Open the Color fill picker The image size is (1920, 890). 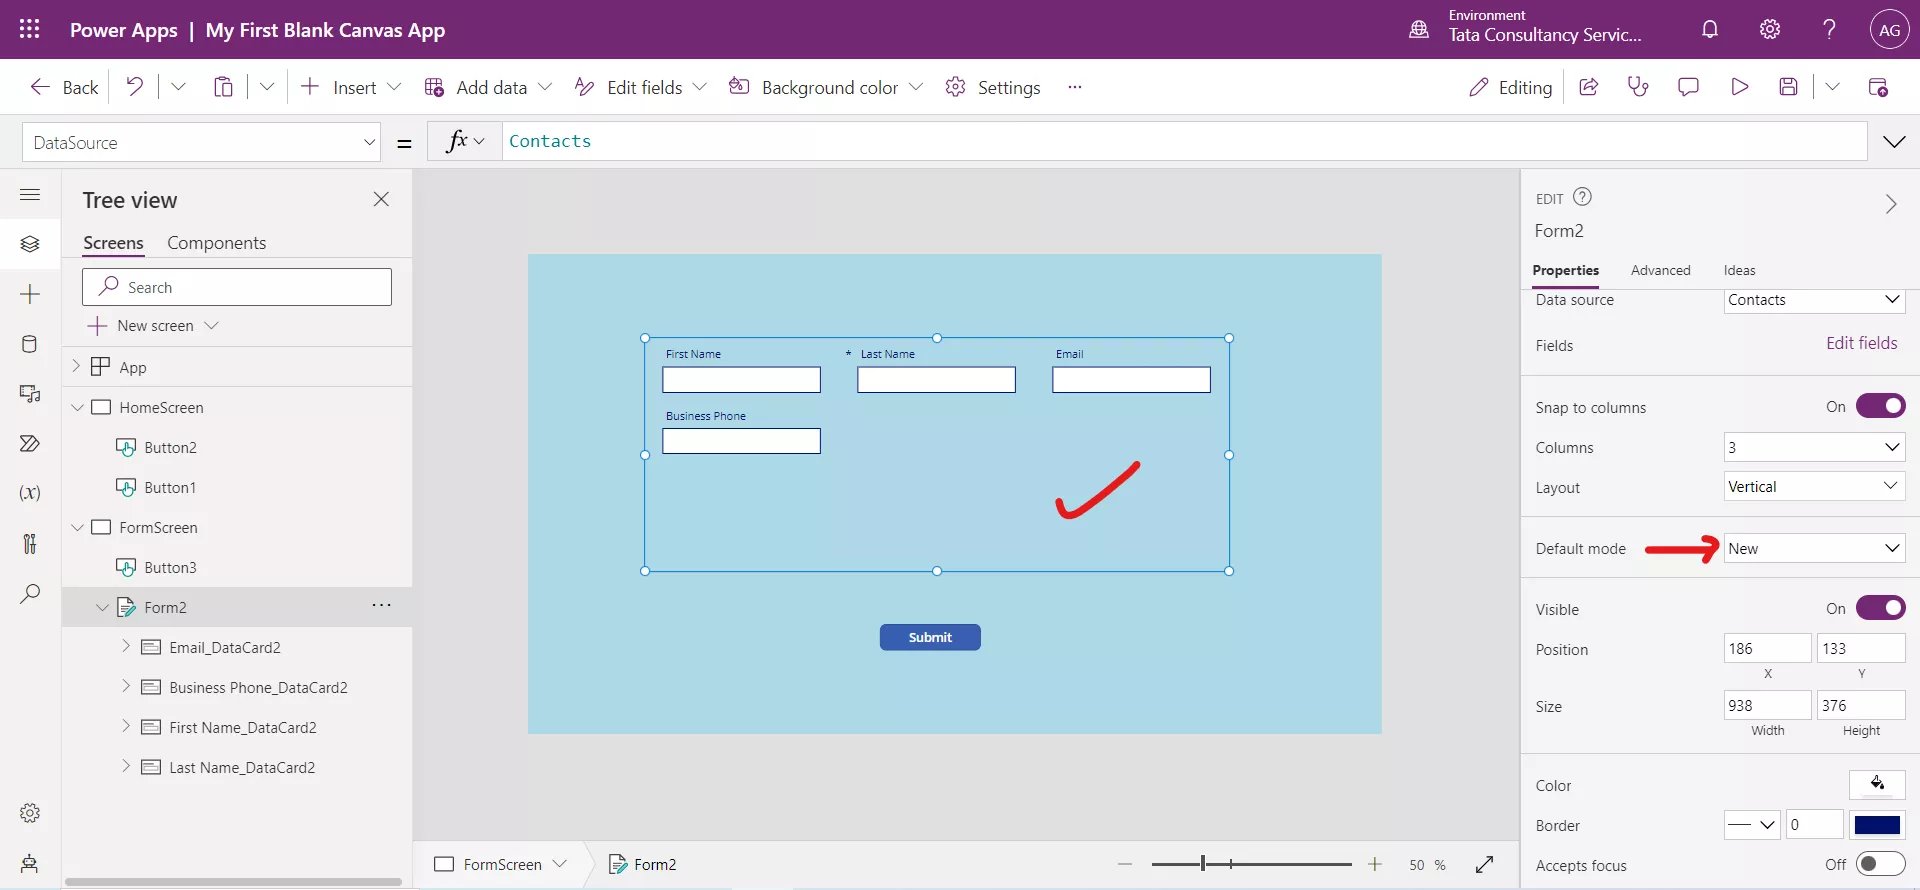click(1877, 784)
